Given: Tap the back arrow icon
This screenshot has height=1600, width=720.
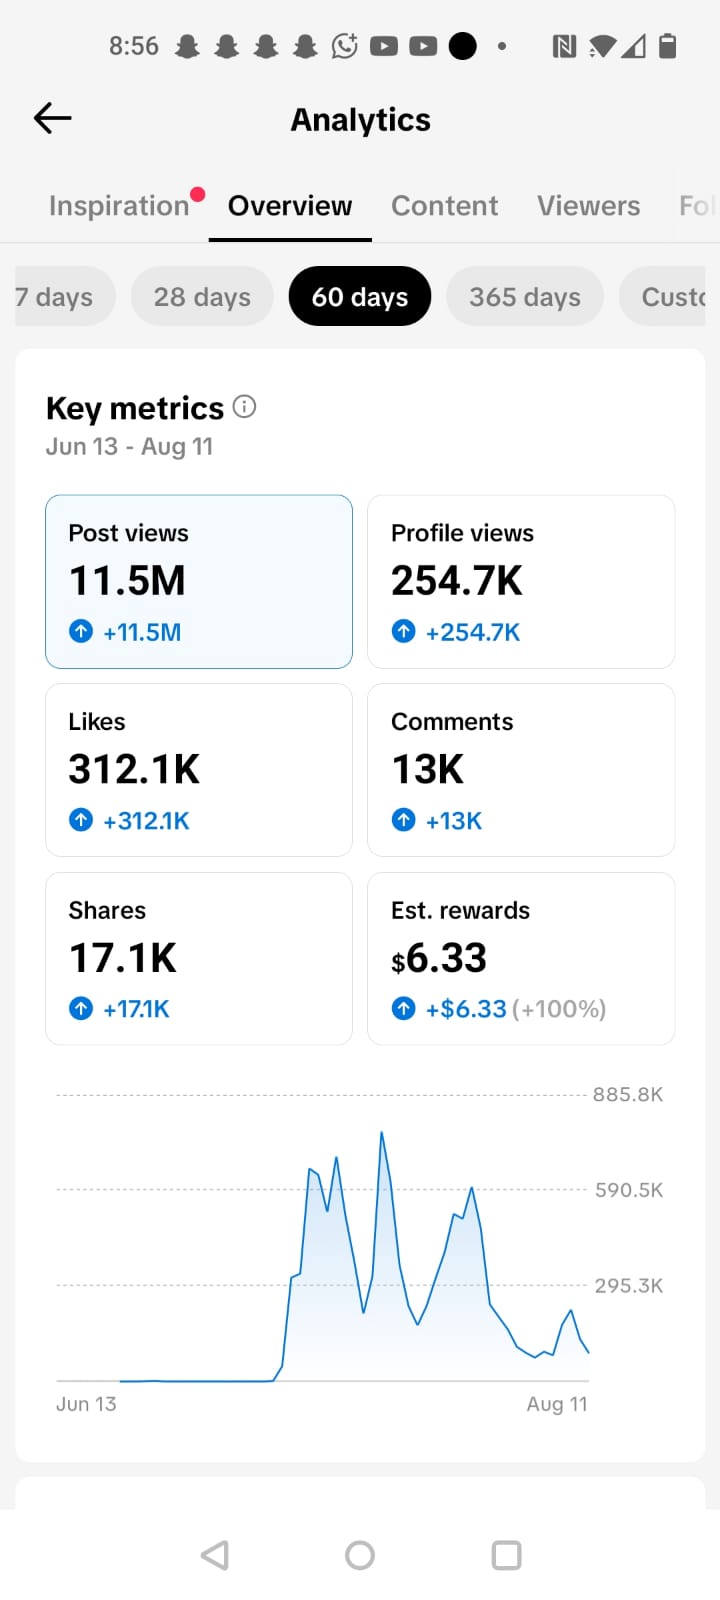Looking at the screenshot, I should [52, 118].
